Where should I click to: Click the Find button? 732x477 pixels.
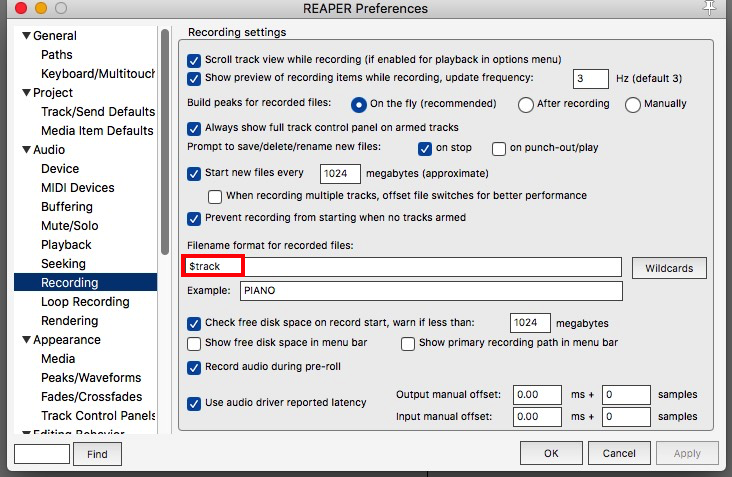click(97, 454)
